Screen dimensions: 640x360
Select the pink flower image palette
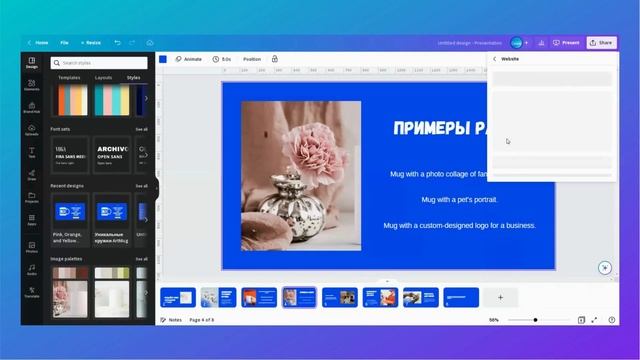70,292
